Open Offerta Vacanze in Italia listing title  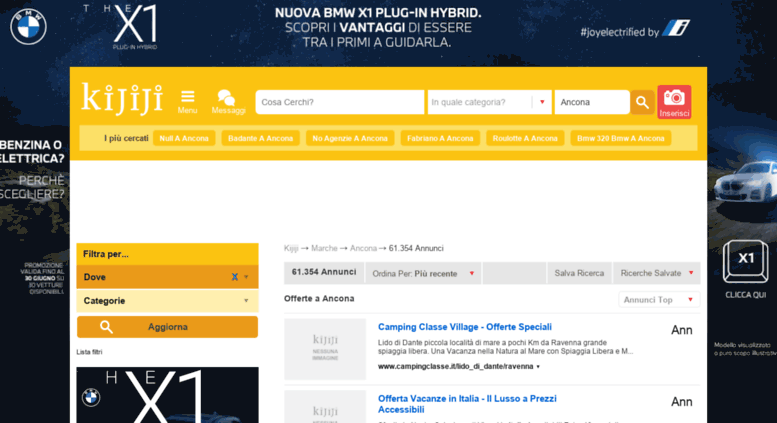point(467,404)
